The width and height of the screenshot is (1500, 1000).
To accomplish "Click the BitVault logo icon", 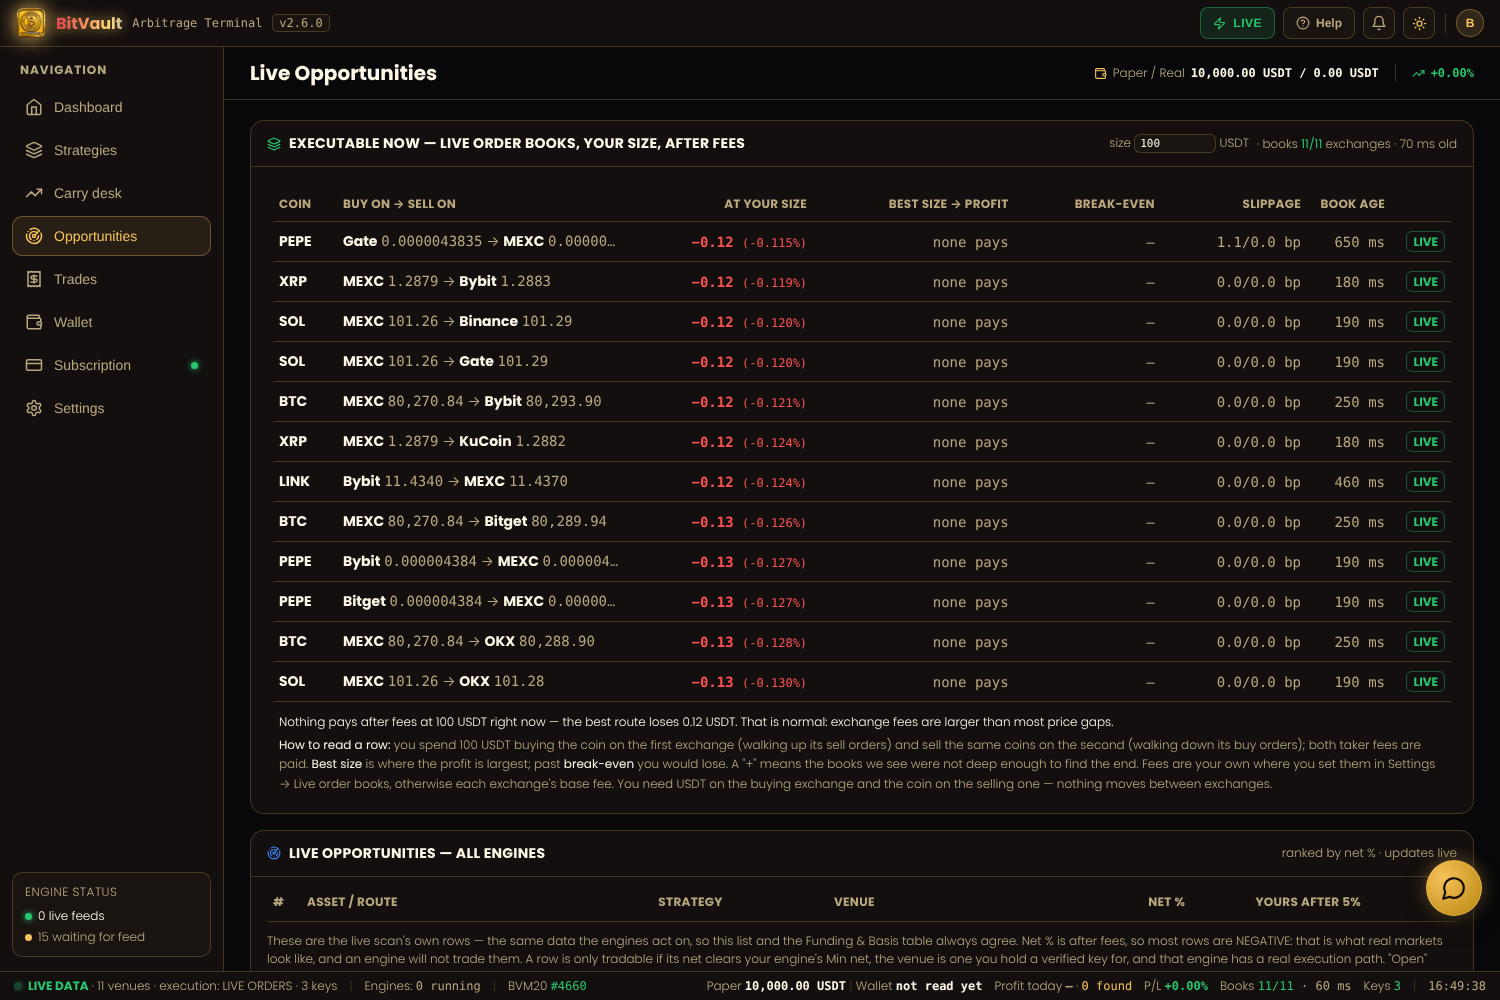I will point(31,22).
